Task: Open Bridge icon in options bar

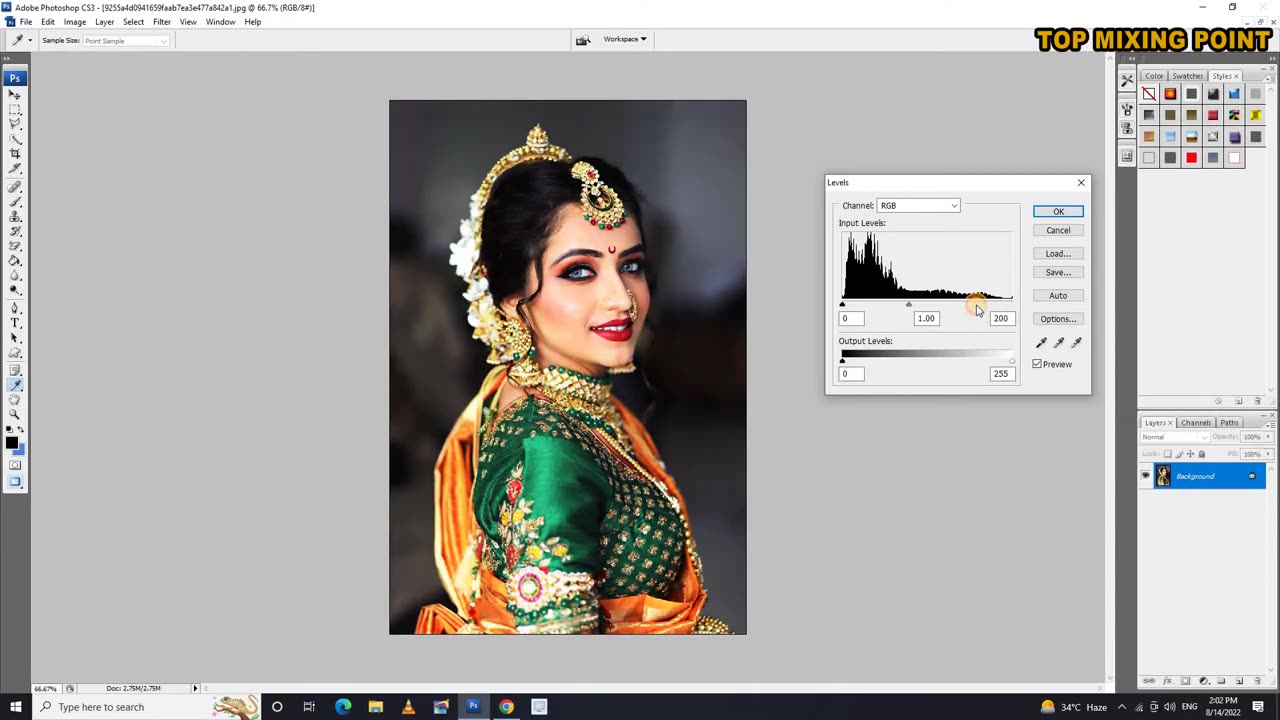Action: pos(583,39)
